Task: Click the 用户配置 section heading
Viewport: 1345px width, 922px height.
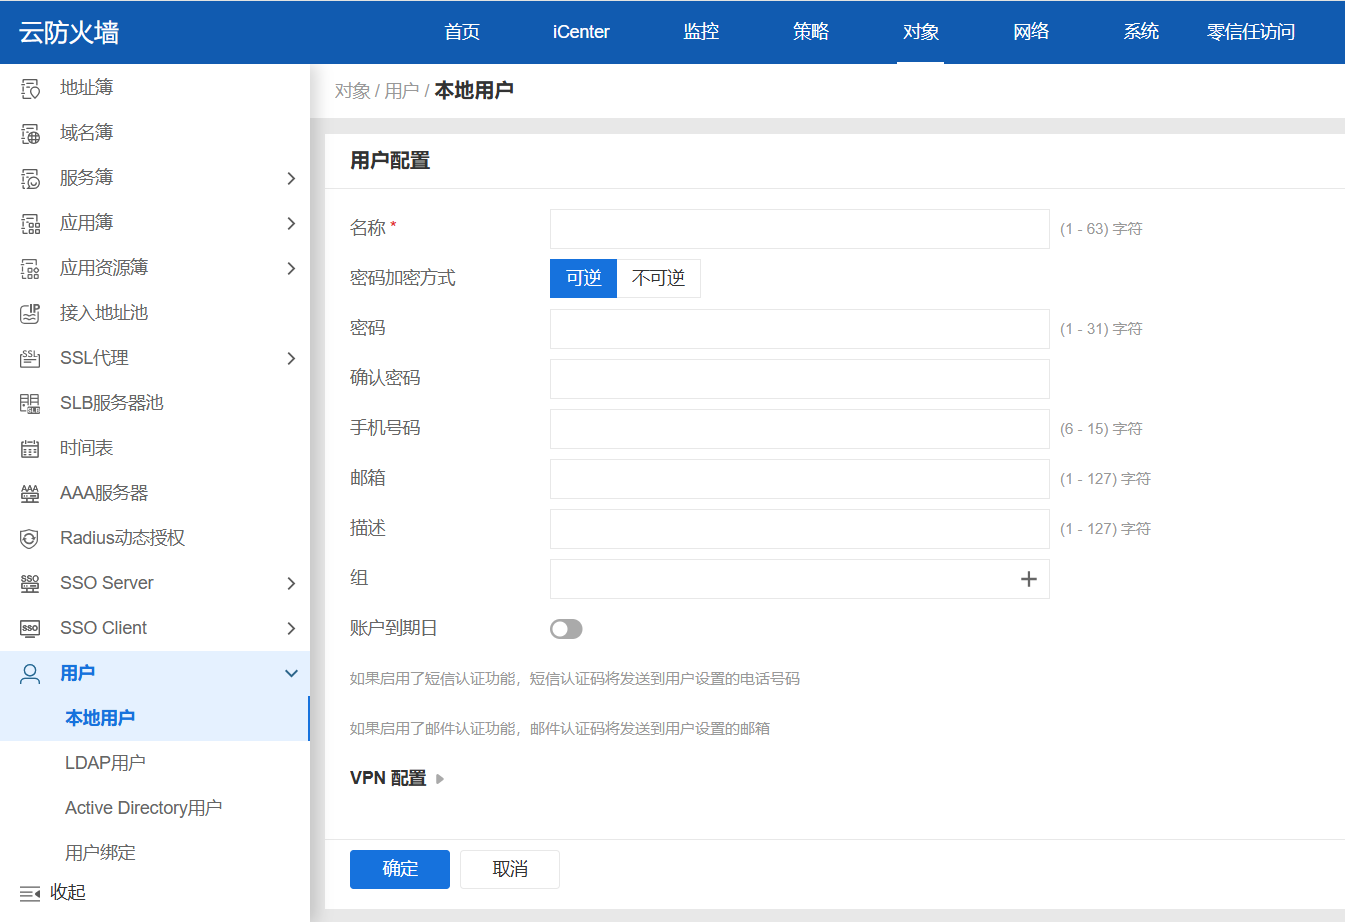Action: pyautogui.click(x=390, y=161)
